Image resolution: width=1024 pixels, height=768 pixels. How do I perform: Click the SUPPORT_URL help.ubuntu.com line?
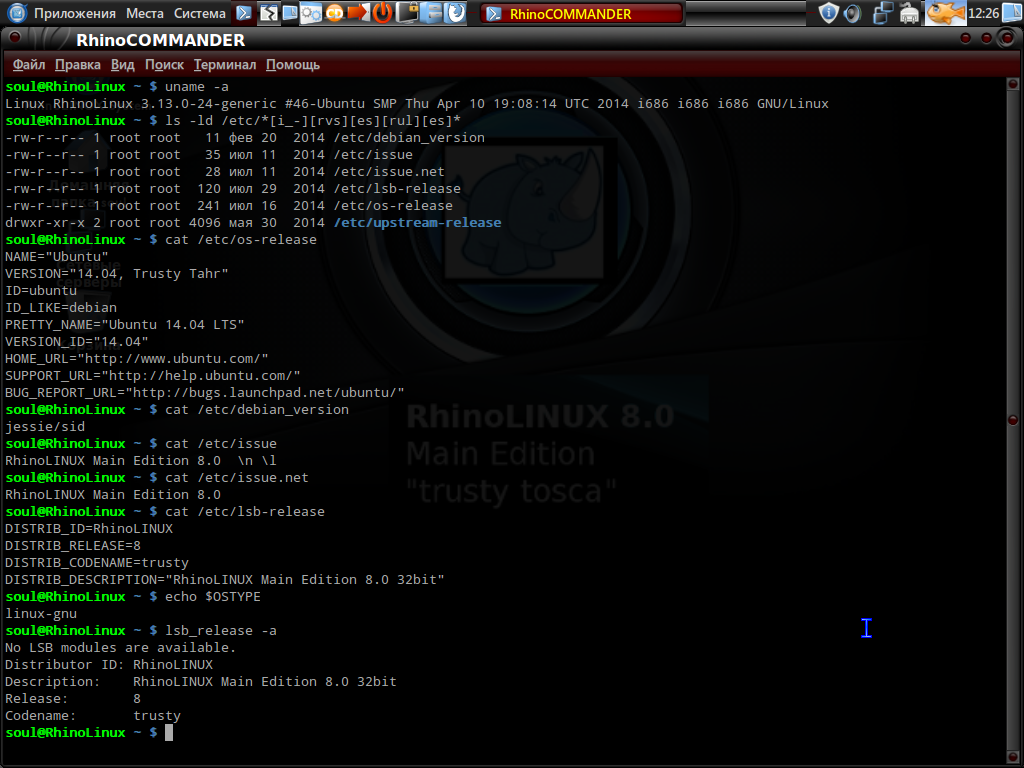point(152,376)
